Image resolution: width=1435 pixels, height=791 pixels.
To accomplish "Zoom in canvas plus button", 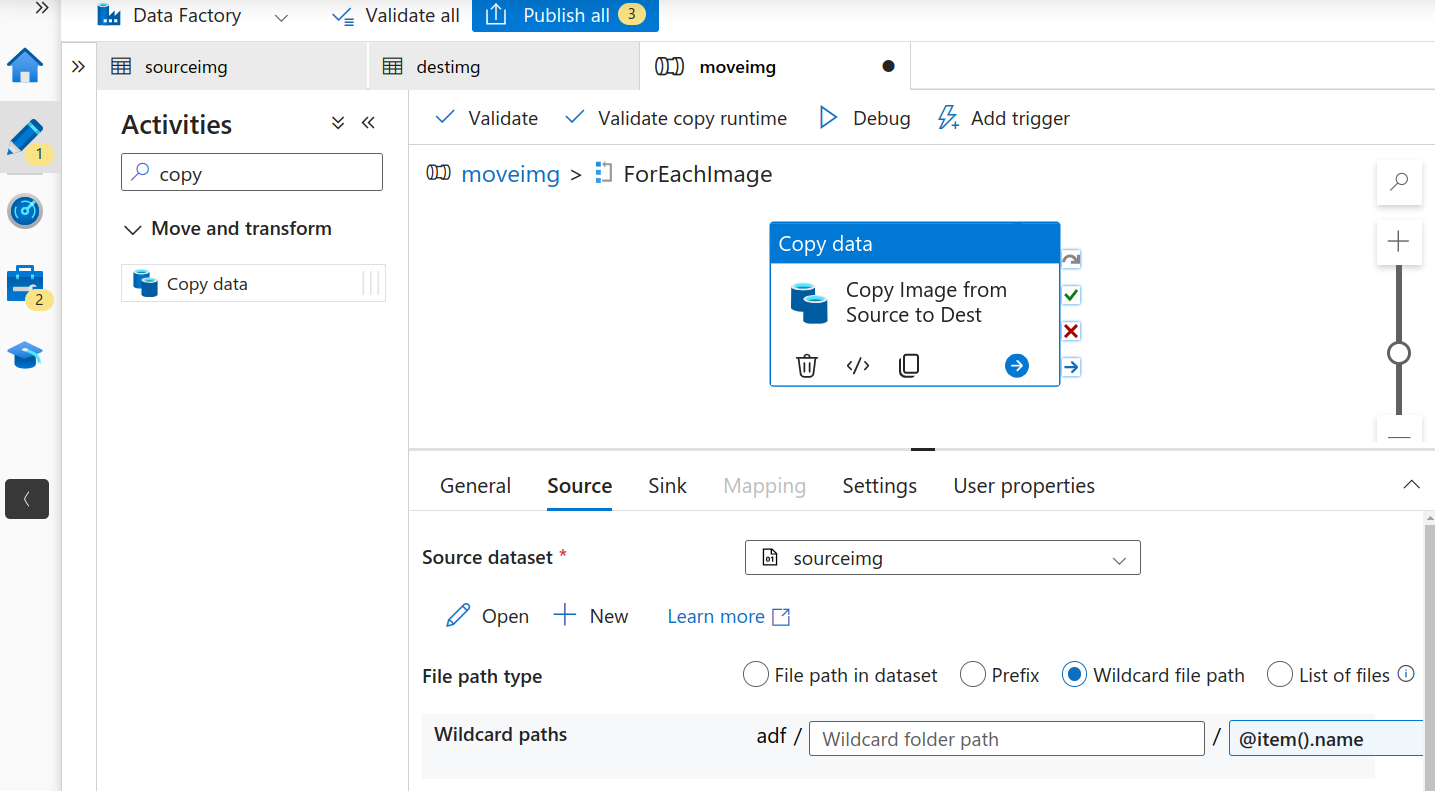I will [x=1399, y=242].
